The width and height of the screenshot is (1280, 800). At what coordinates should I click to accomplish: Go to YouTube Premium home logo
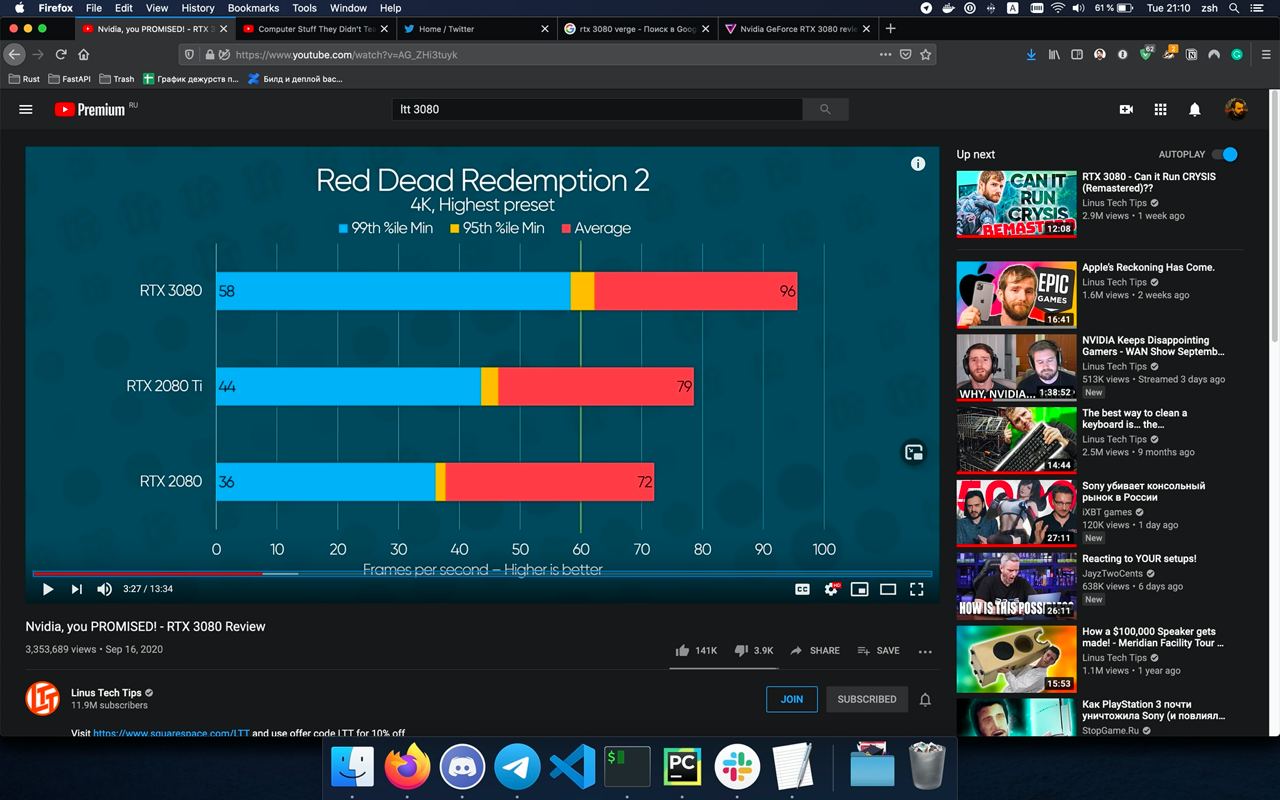pyautogui.click(x=90, y=109)
